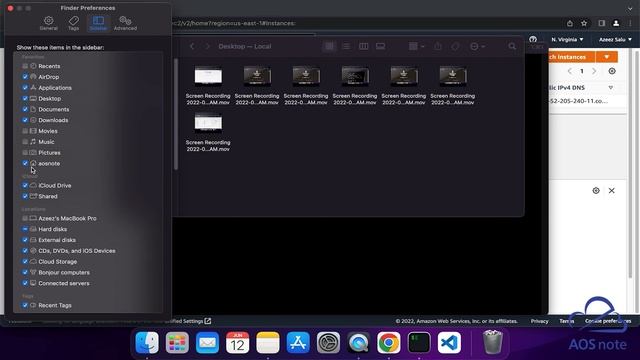Sort by Public IPv4 DNS column arrow
This screenshot has height=360, width=640.
[x=611, y=88]
